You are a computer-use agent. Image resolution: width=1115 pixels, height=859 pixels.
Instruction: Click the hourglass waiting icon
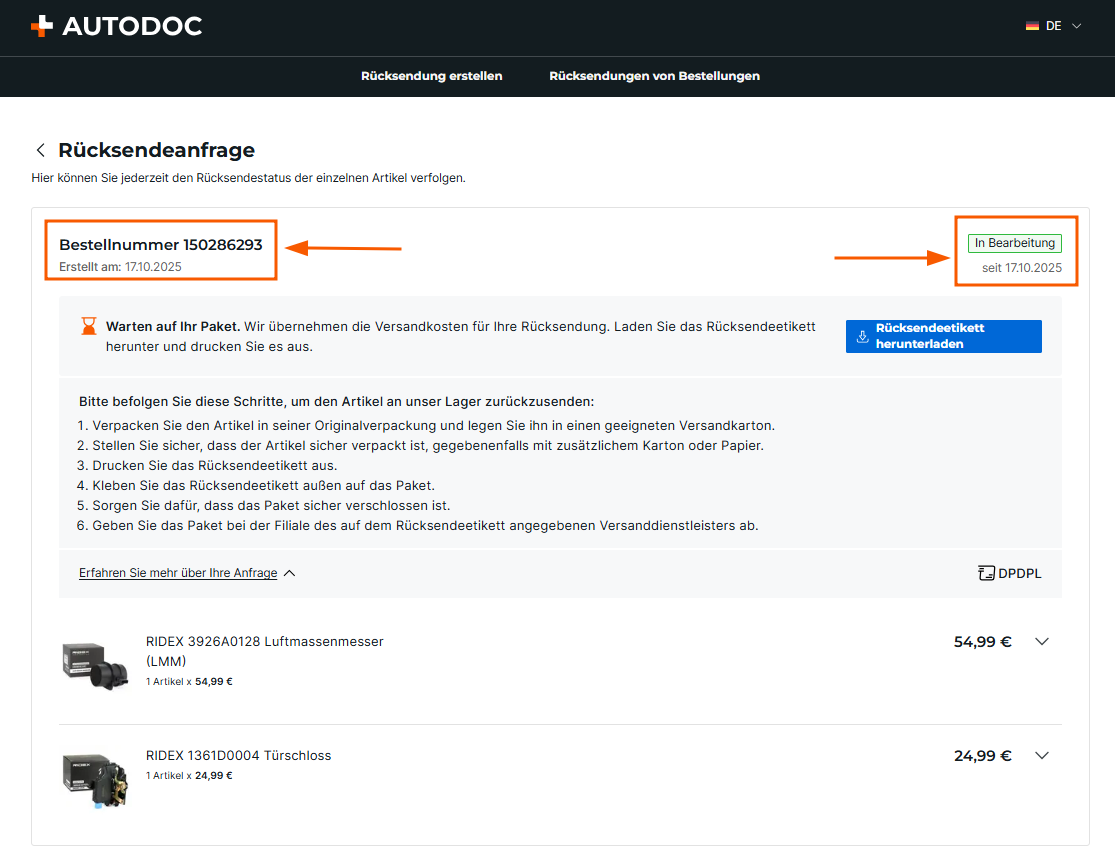[x=89, y=327]
